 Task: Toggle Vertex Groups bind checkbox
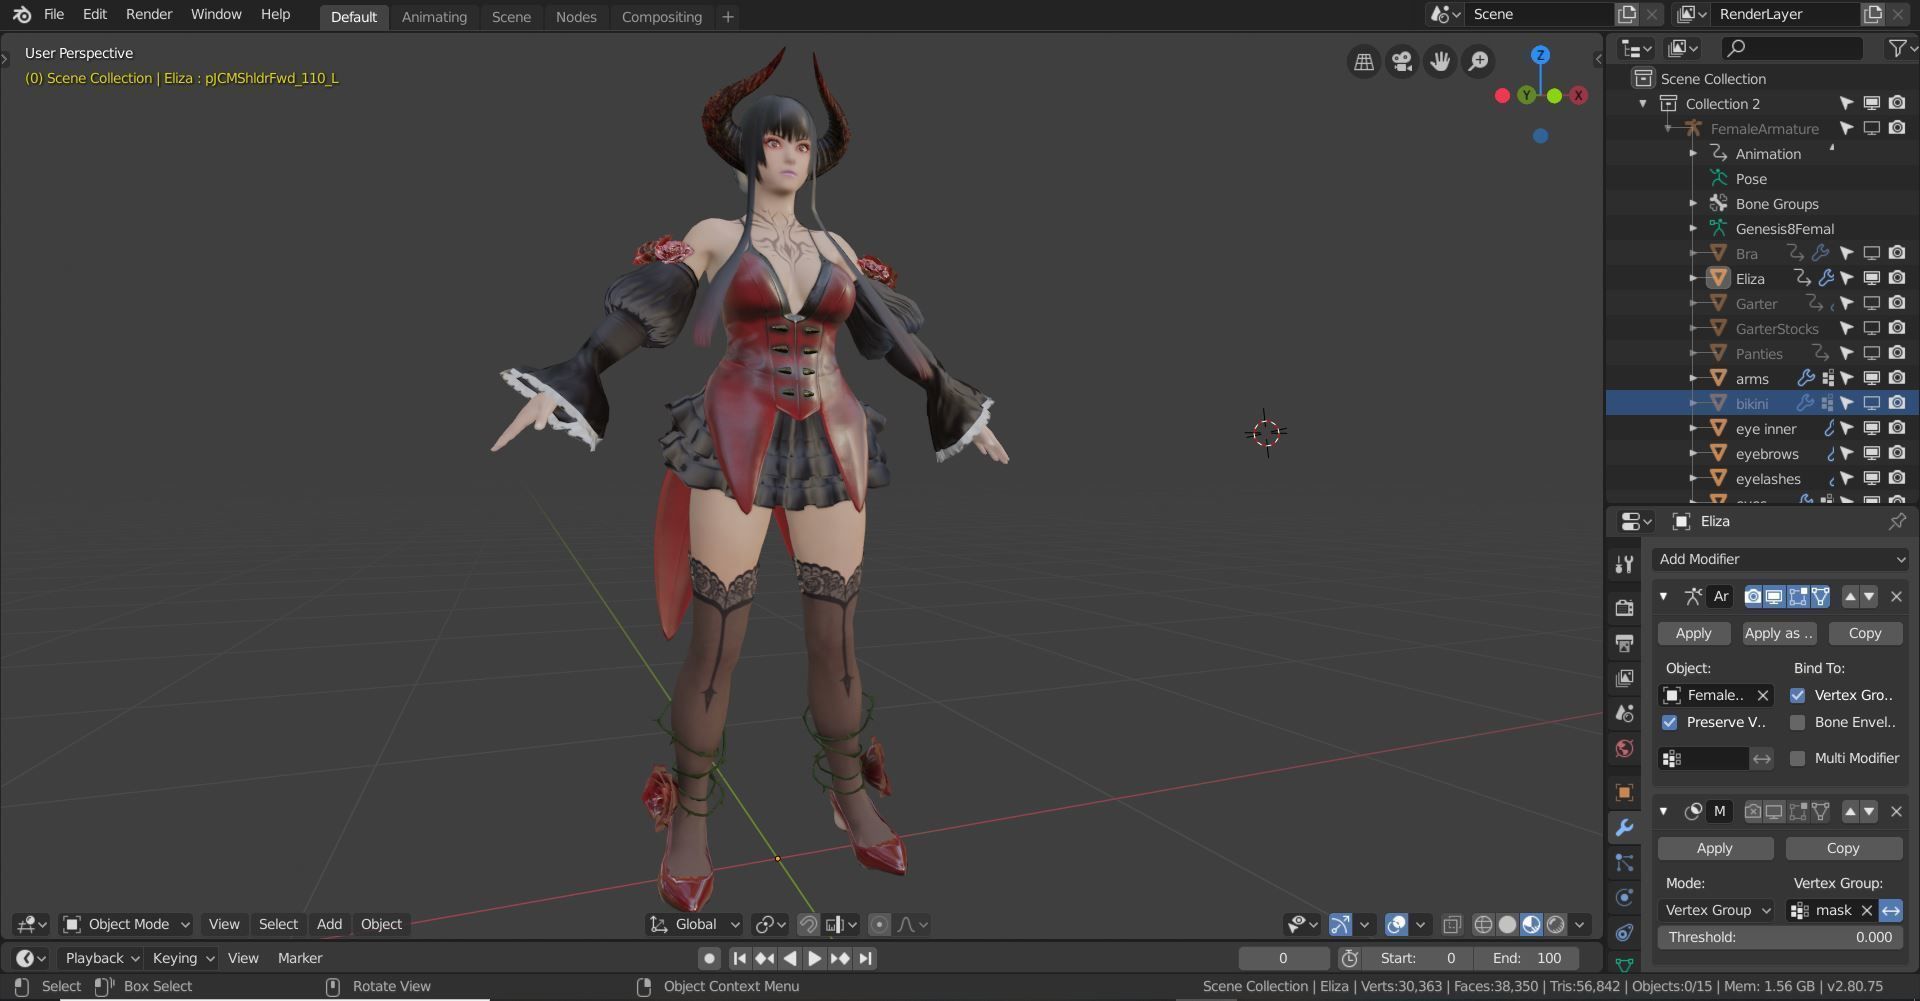tap(1798, 695)
